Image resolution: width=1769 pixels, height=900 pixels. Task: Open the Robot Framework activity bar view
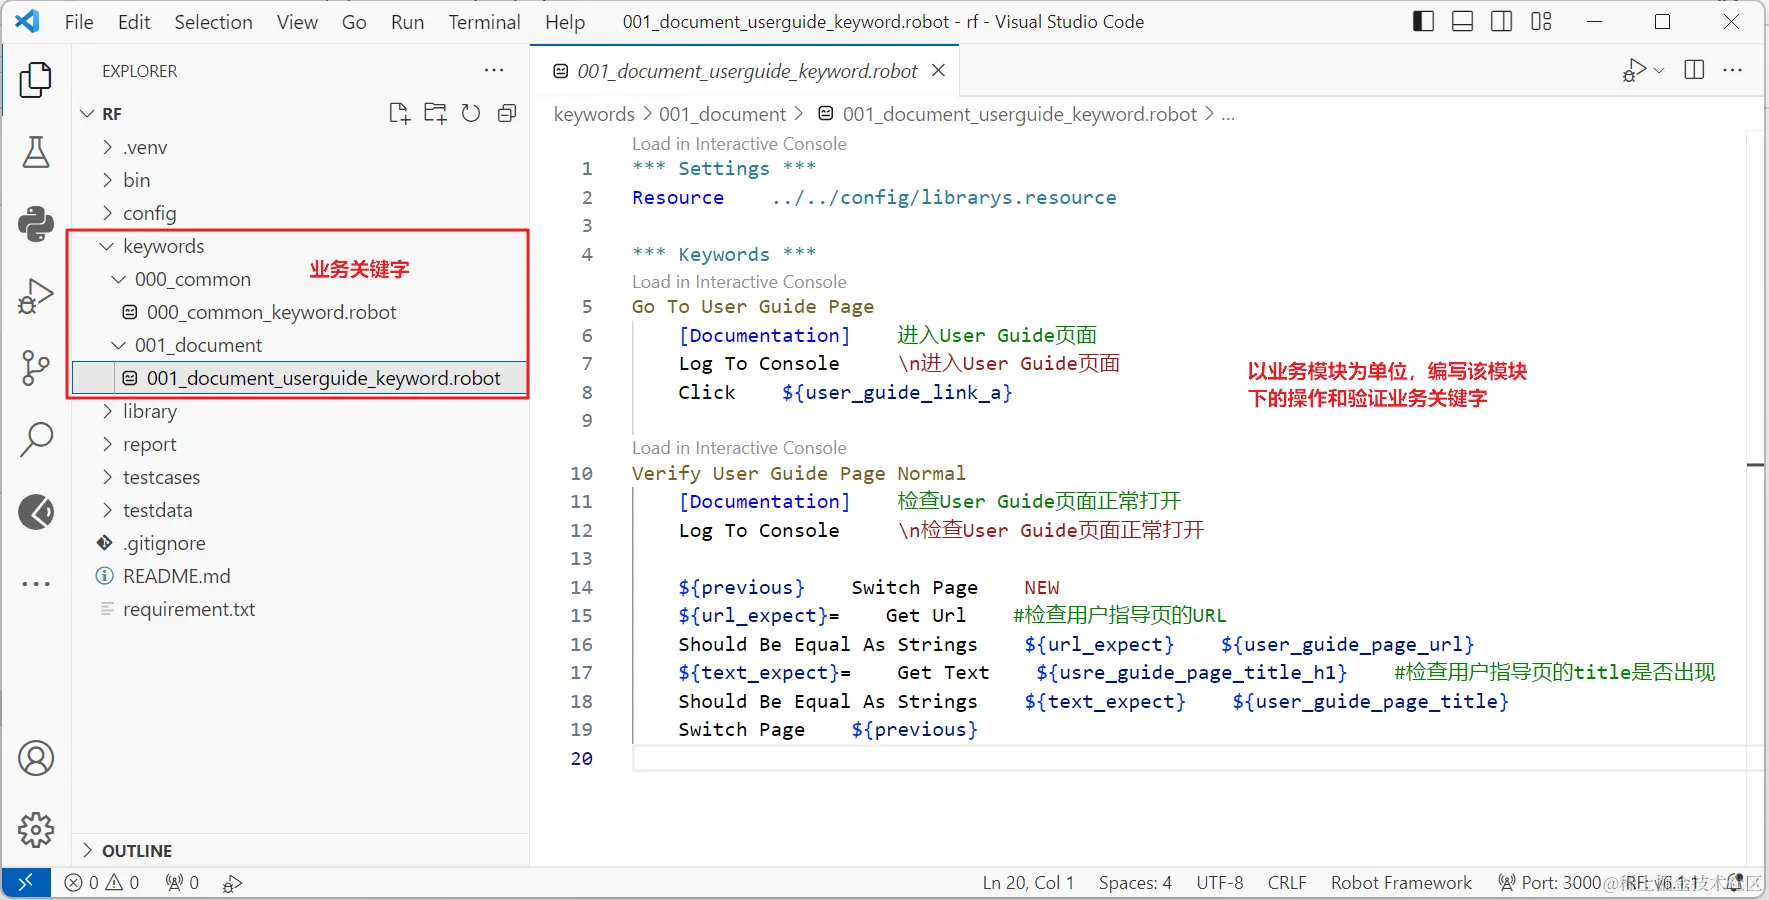(36, 512)
